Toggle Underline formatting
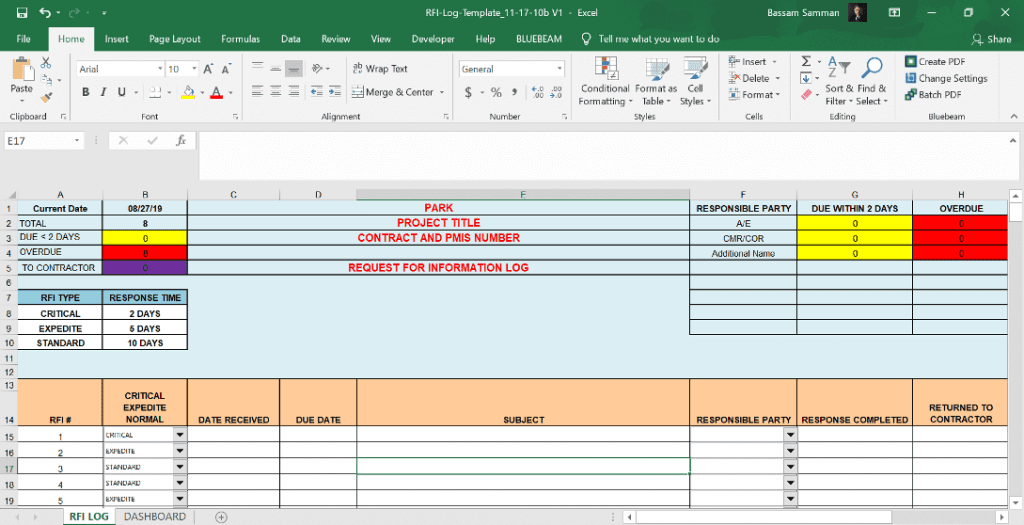The height and width of the screenshot is (525, 1024). click(121, 92)
